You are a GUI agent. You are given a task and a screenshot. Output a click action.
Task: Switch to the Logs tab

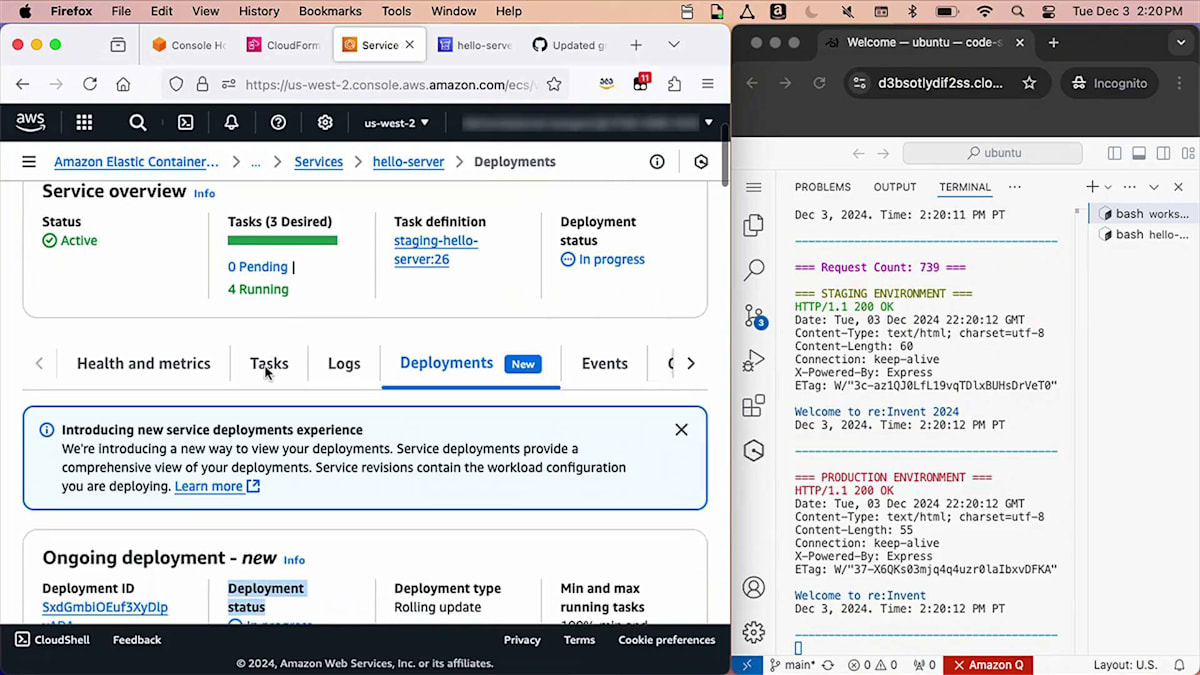[344, 364]
